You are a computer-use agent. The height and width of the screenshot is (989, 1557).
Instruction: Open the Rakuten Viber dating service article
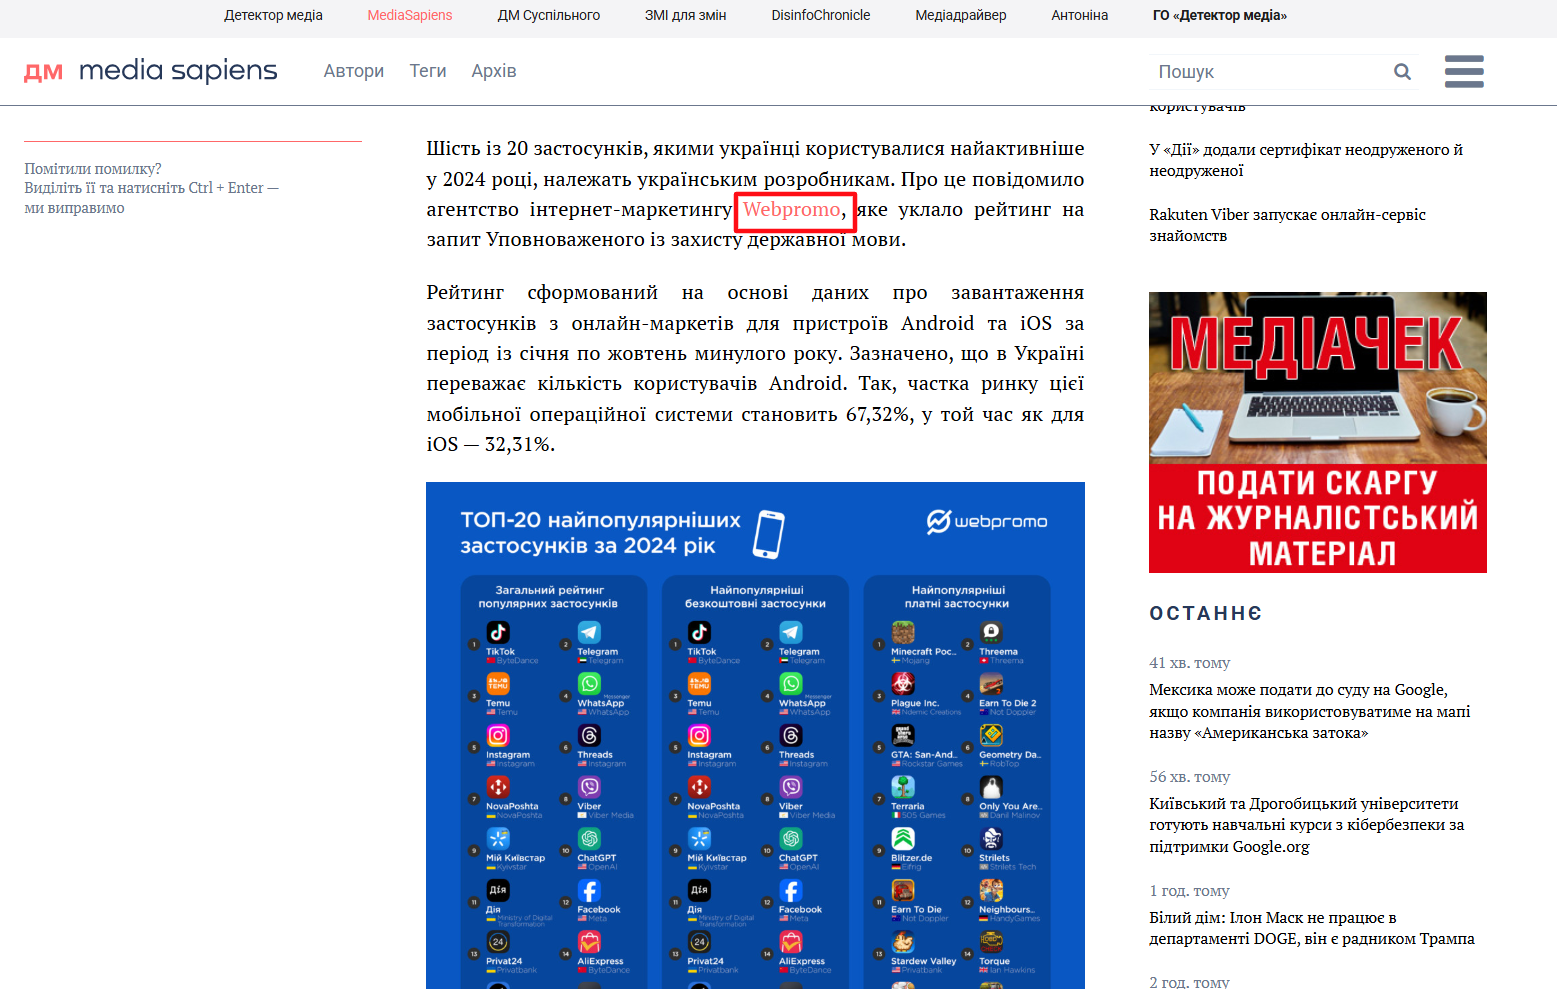(x=1287, y=225)
